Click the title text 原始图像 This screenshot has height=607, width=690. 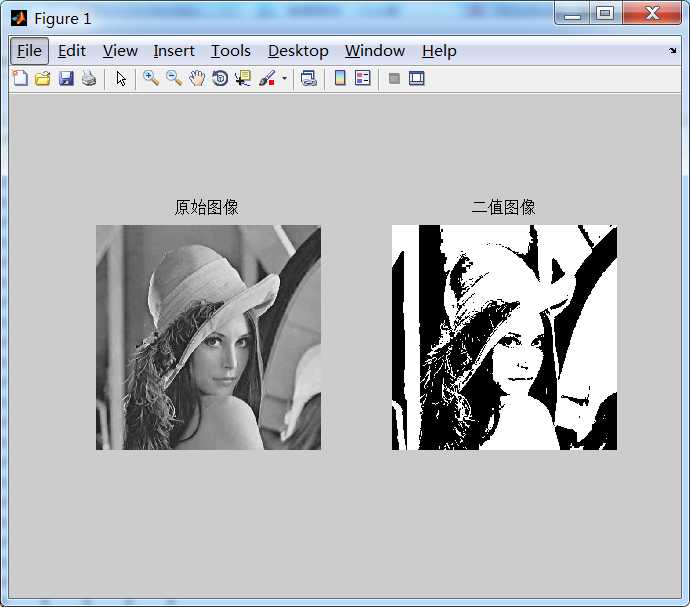click(x=206, y=207)
